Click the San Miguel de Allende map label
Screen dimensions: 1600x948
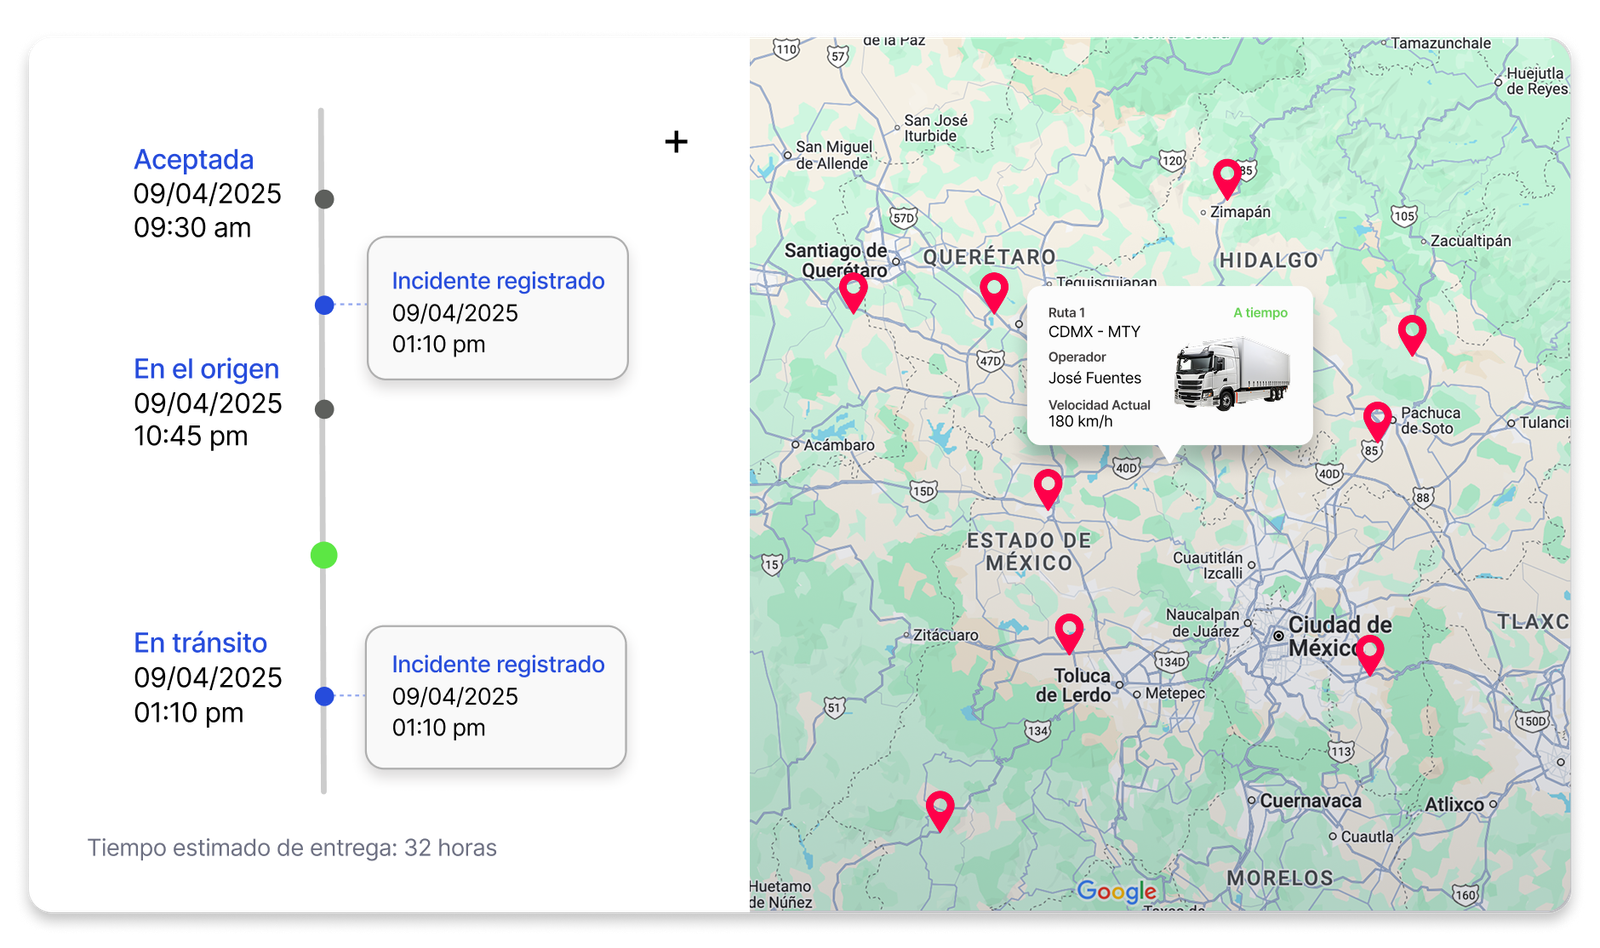pos(834,155)
